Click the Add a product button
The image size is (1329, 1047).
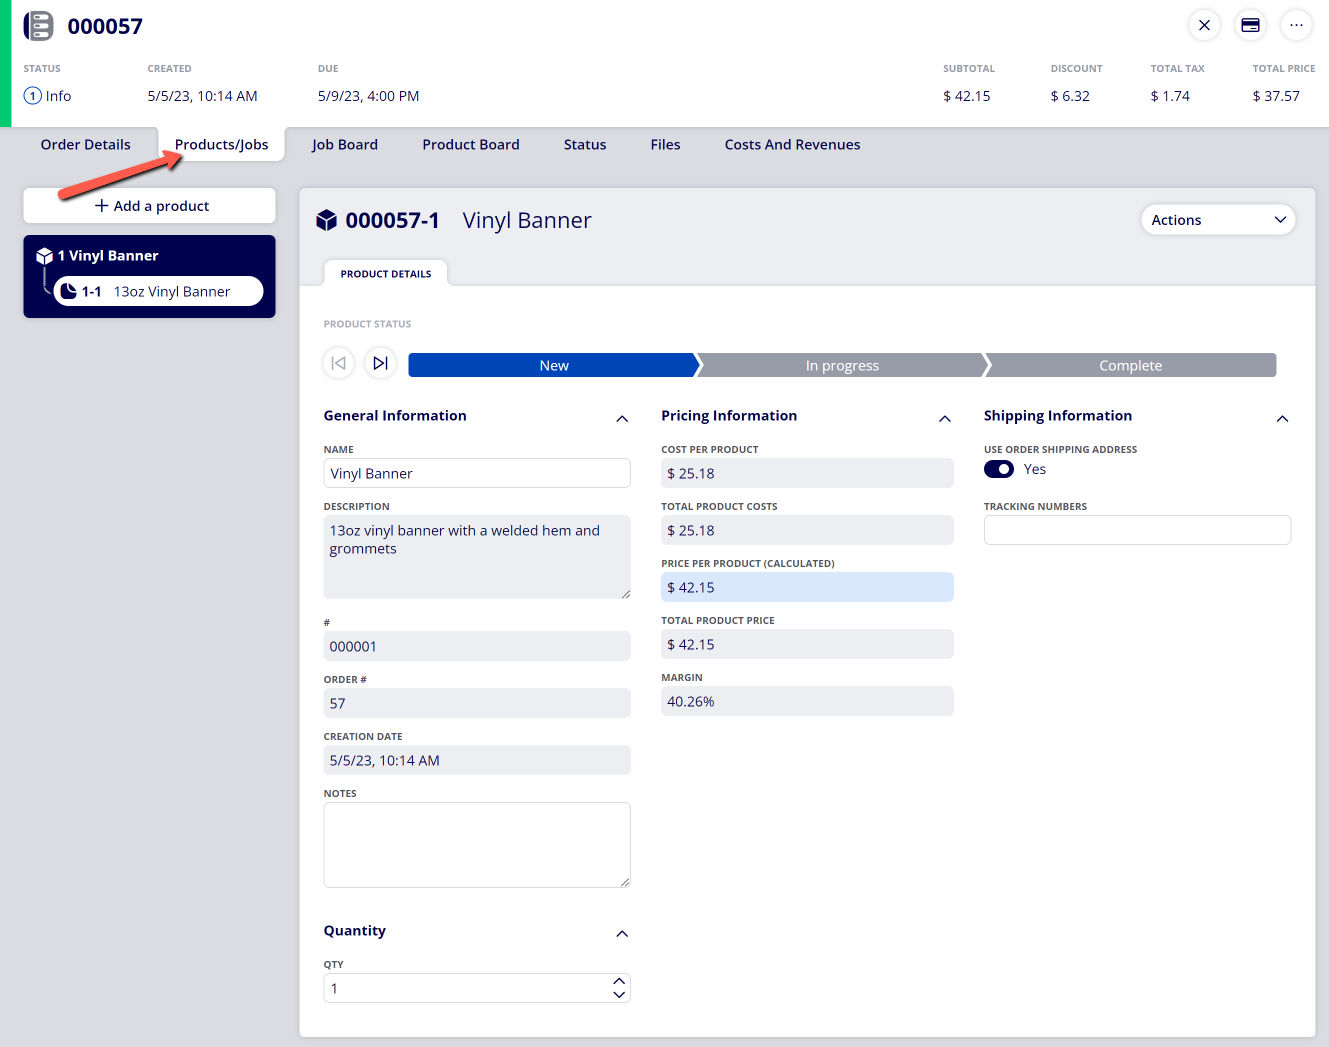pos(150,206)
